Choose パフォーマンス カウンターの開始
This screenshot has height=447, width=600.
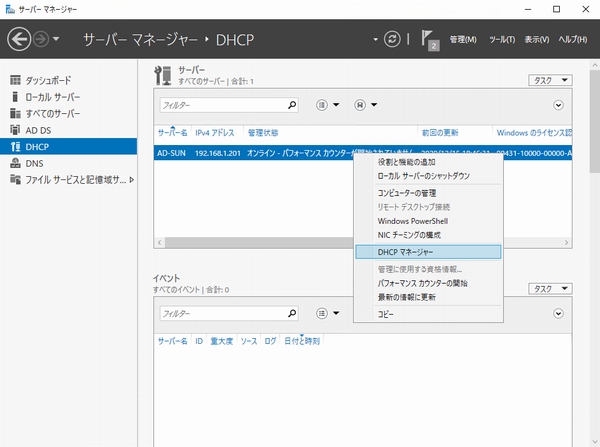click(428, 284)
